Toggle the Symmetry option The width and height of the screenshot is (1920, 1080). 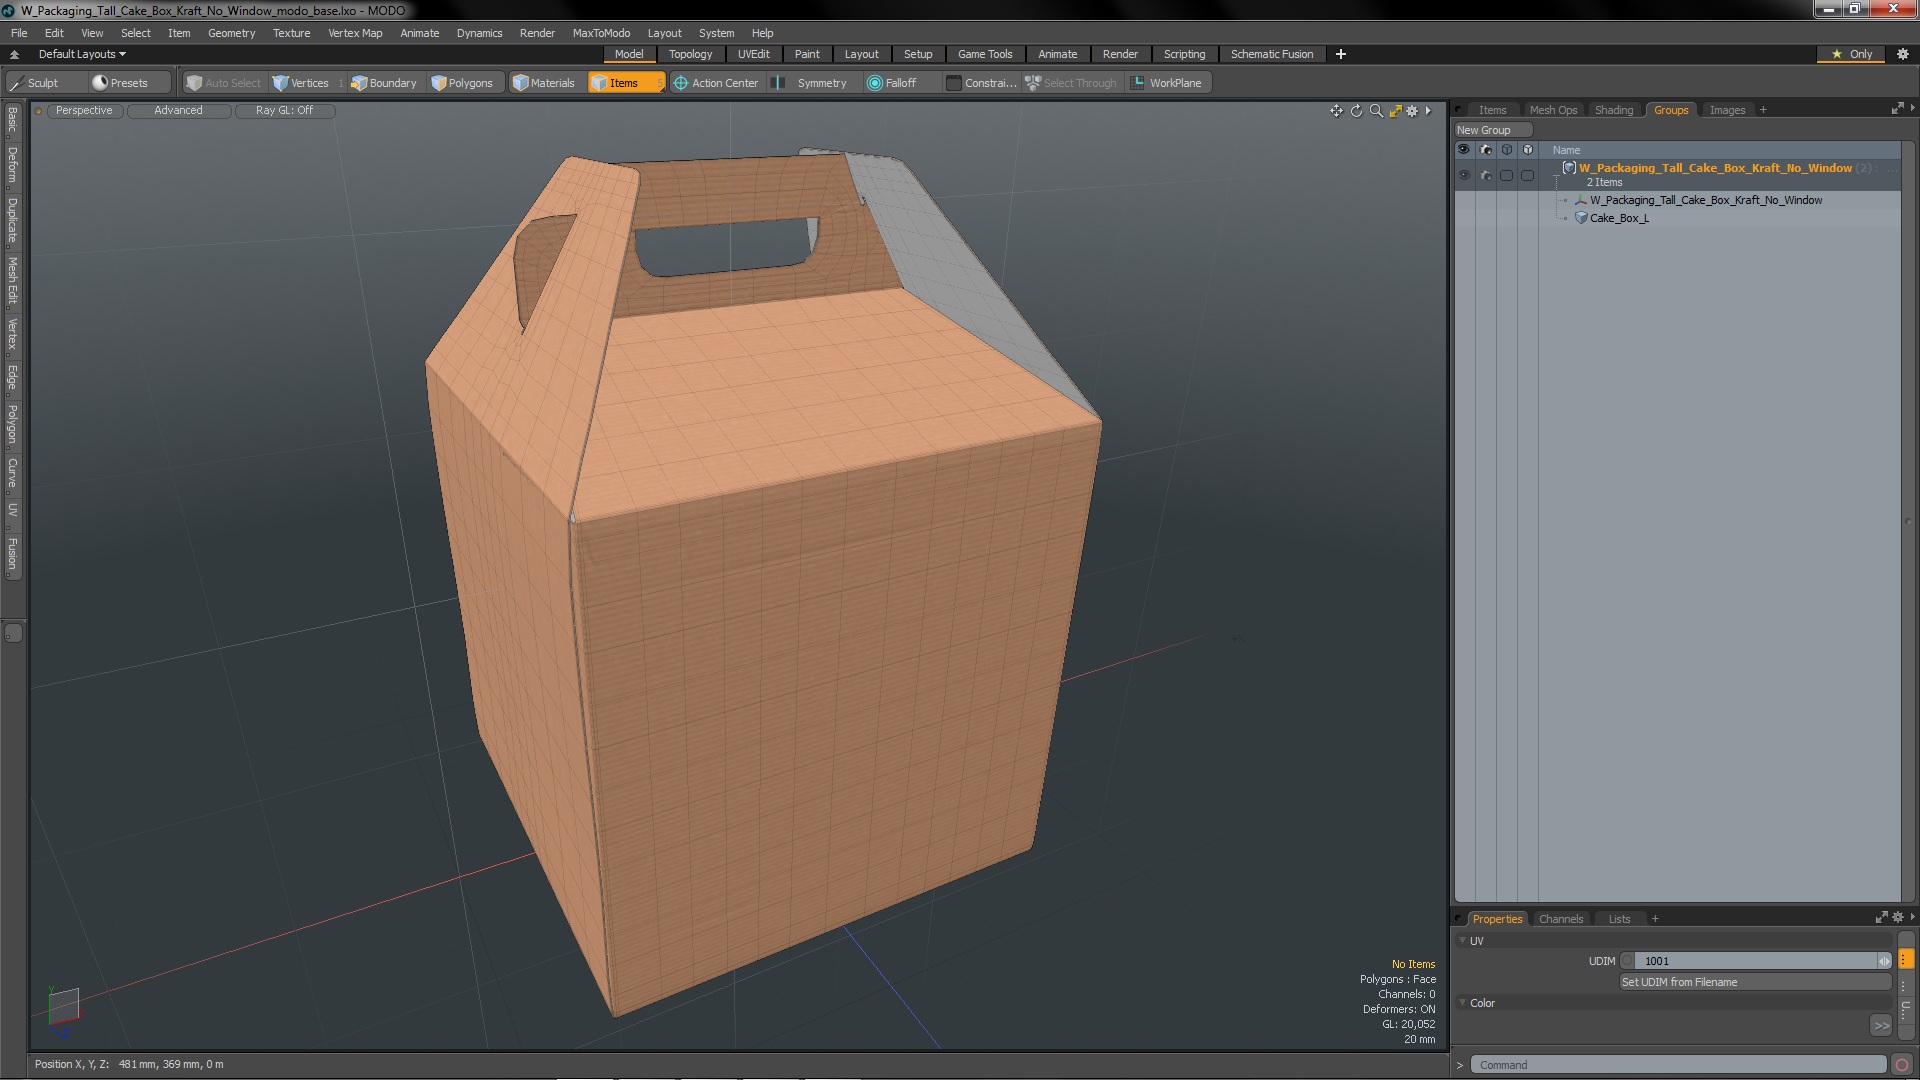tap(821, 83)
